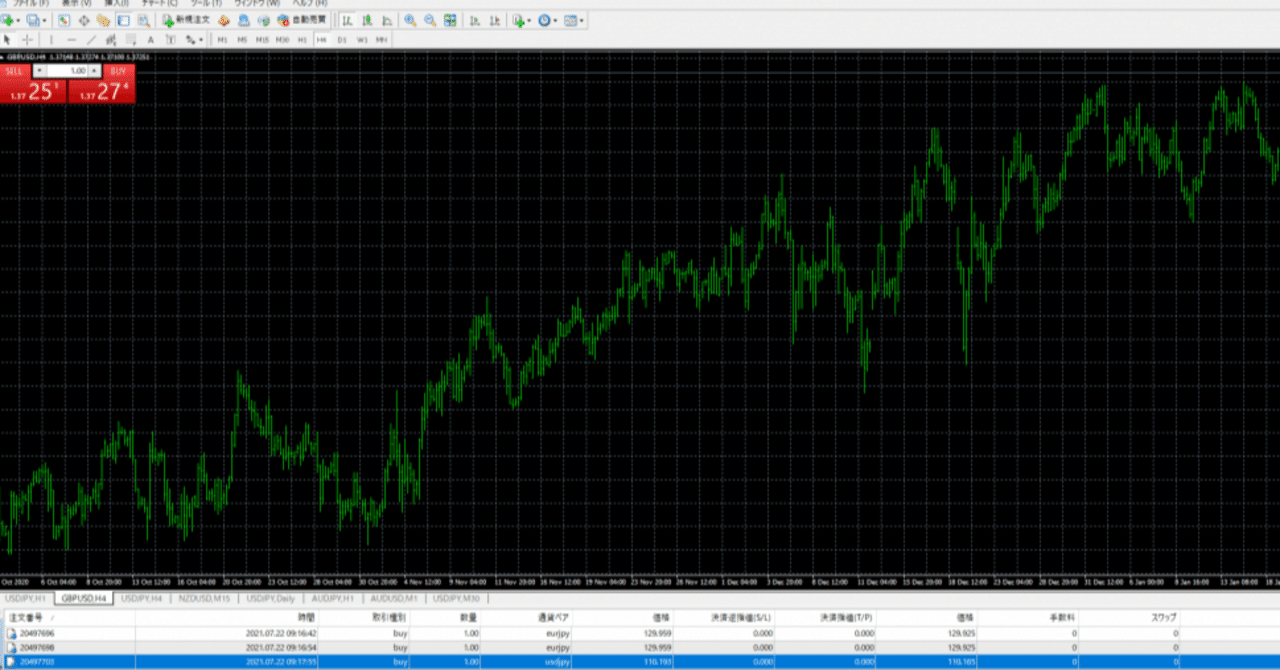The height and width of the screenshot is (670, 1280).
Task: Select the horizontal line drawing tool
Action: pos(71,39)
